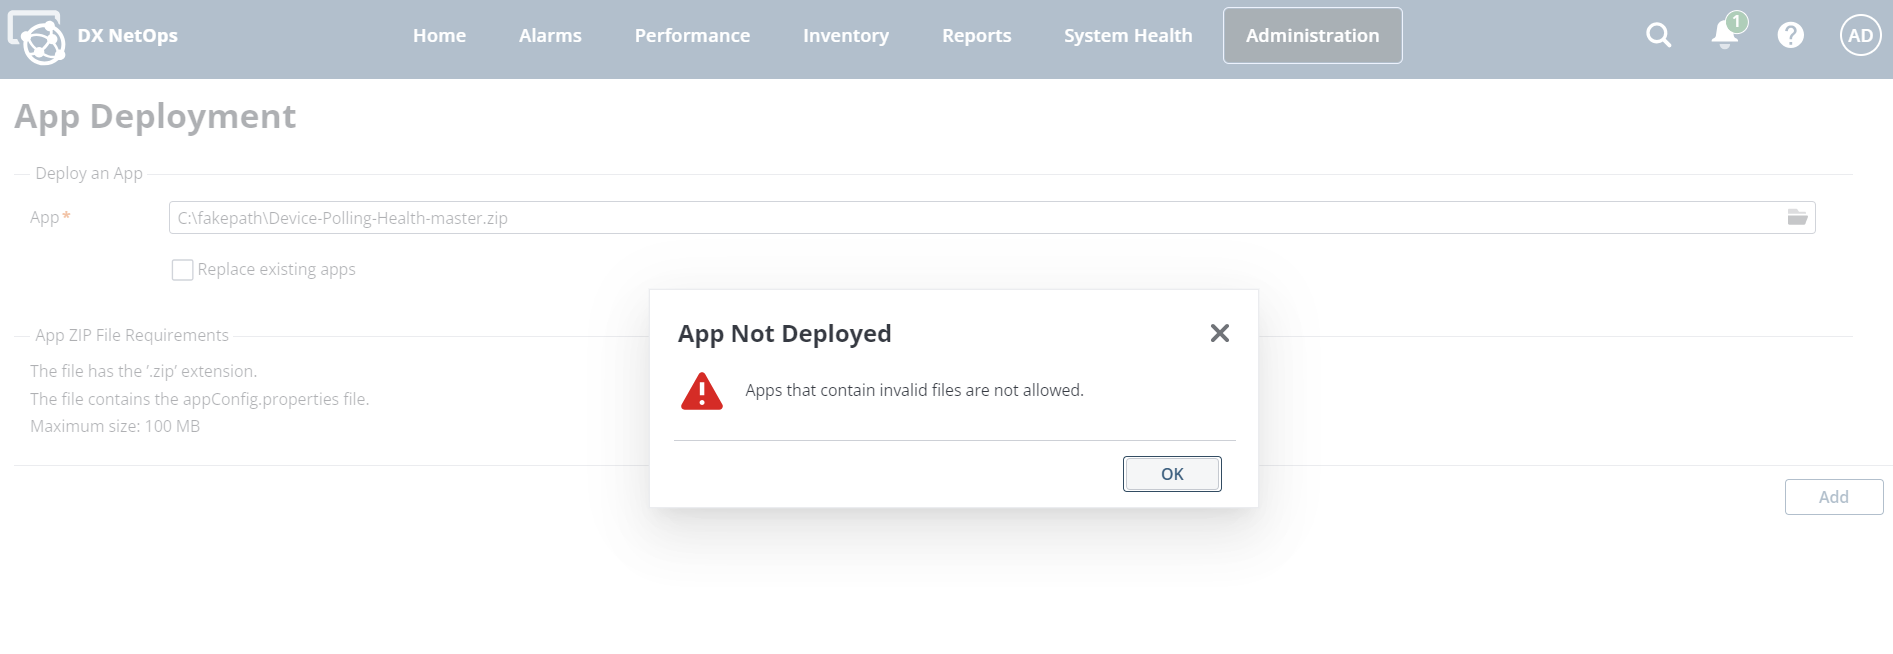The image size is (1893, 654).
Task: Open the Reports menu
Action: coord(976,36)
